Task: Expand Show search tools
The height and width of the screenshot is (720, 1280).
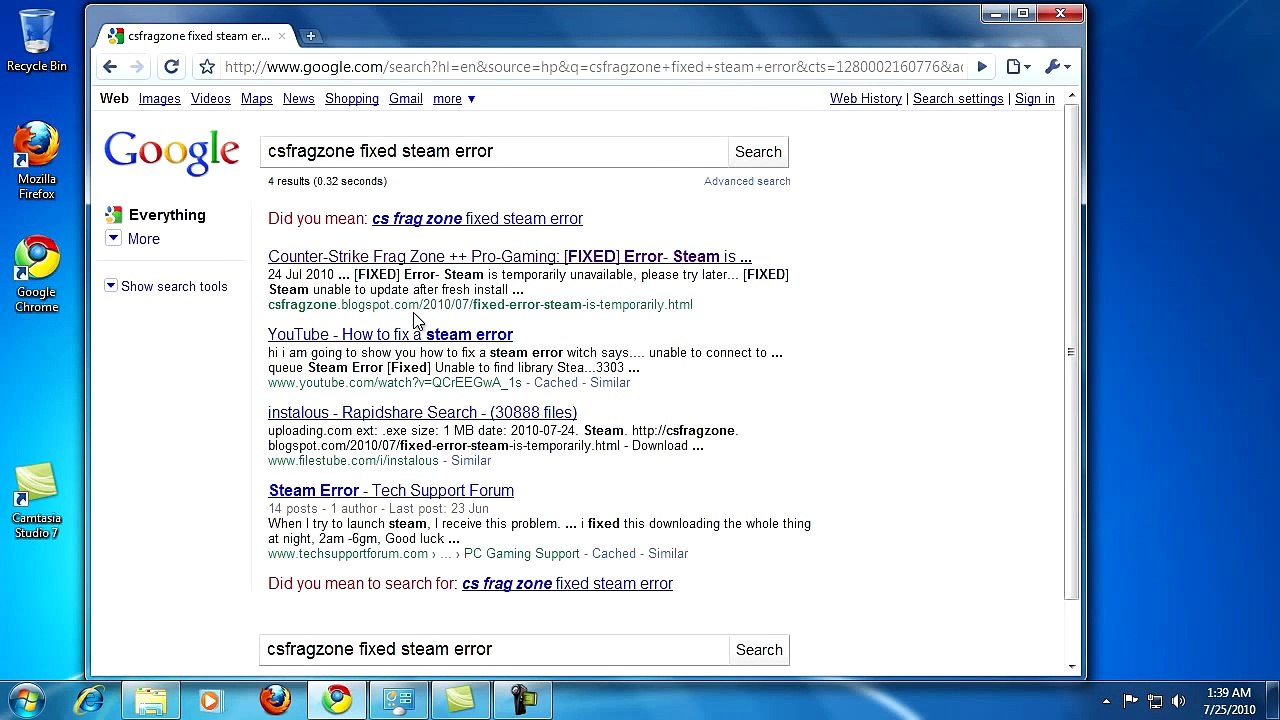Action: (166, 287)
